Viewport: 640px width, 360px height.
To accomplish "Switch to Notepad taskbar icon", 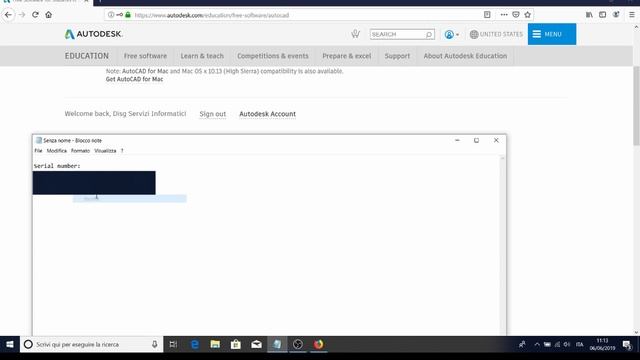I will coord(277,344).
